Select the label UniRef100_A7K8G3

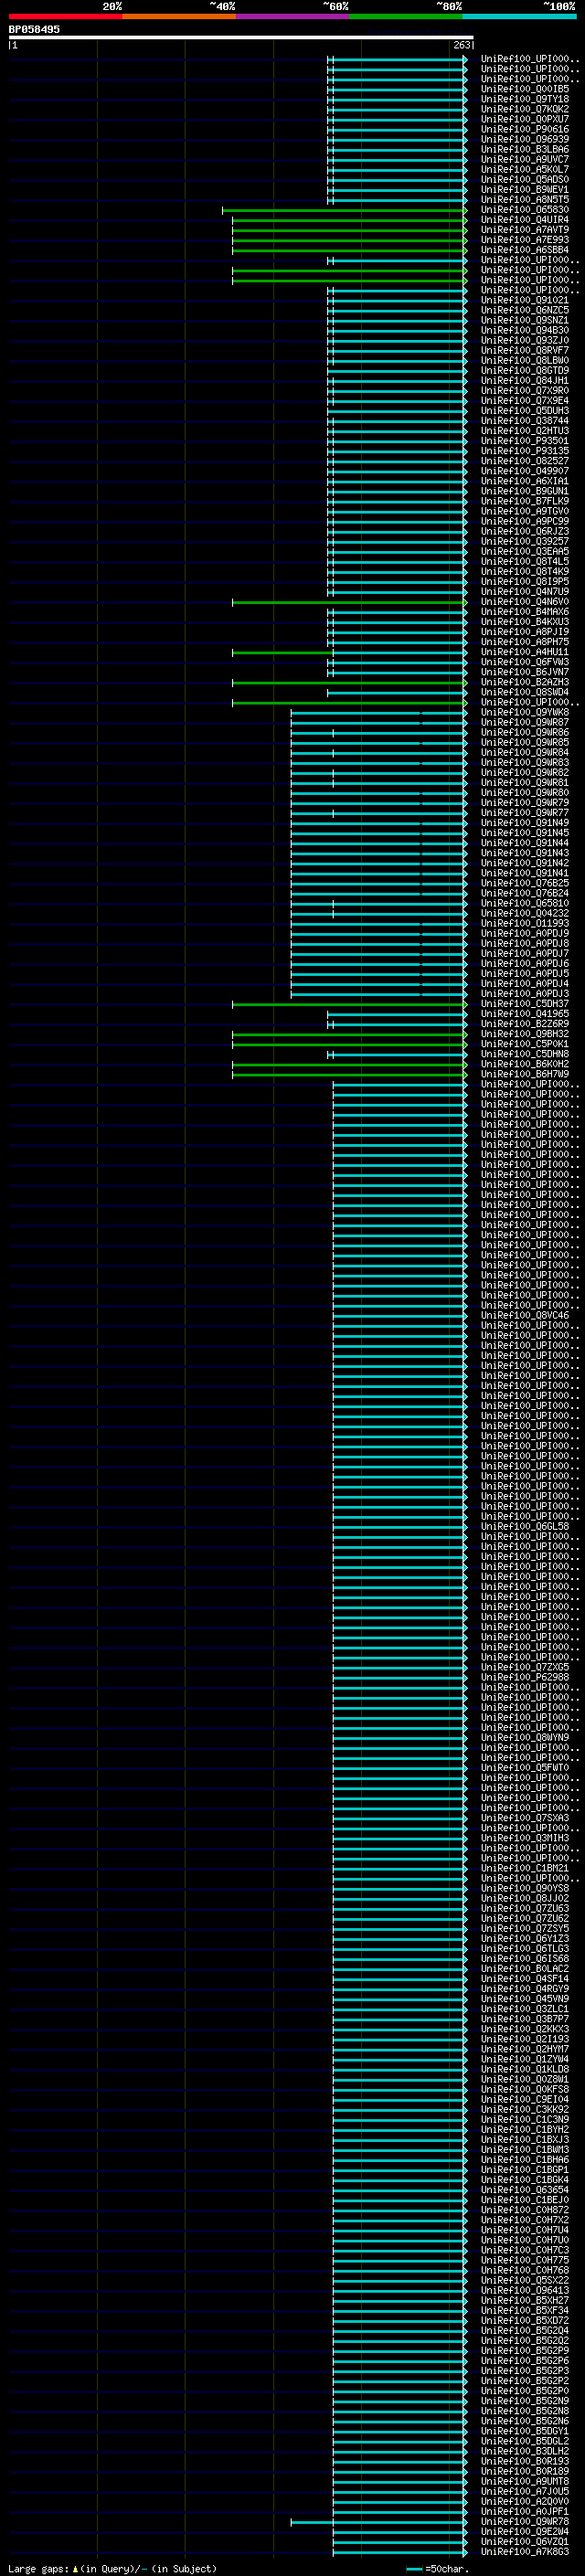coord(524,2552)
